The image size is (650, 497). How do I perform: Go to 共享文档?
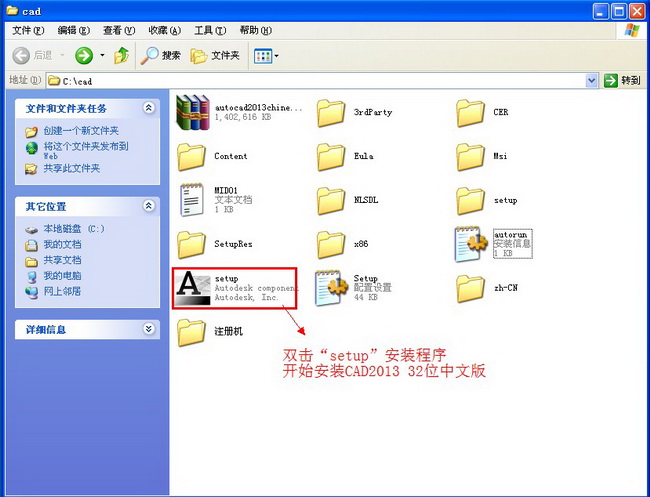tap(63, 260)
